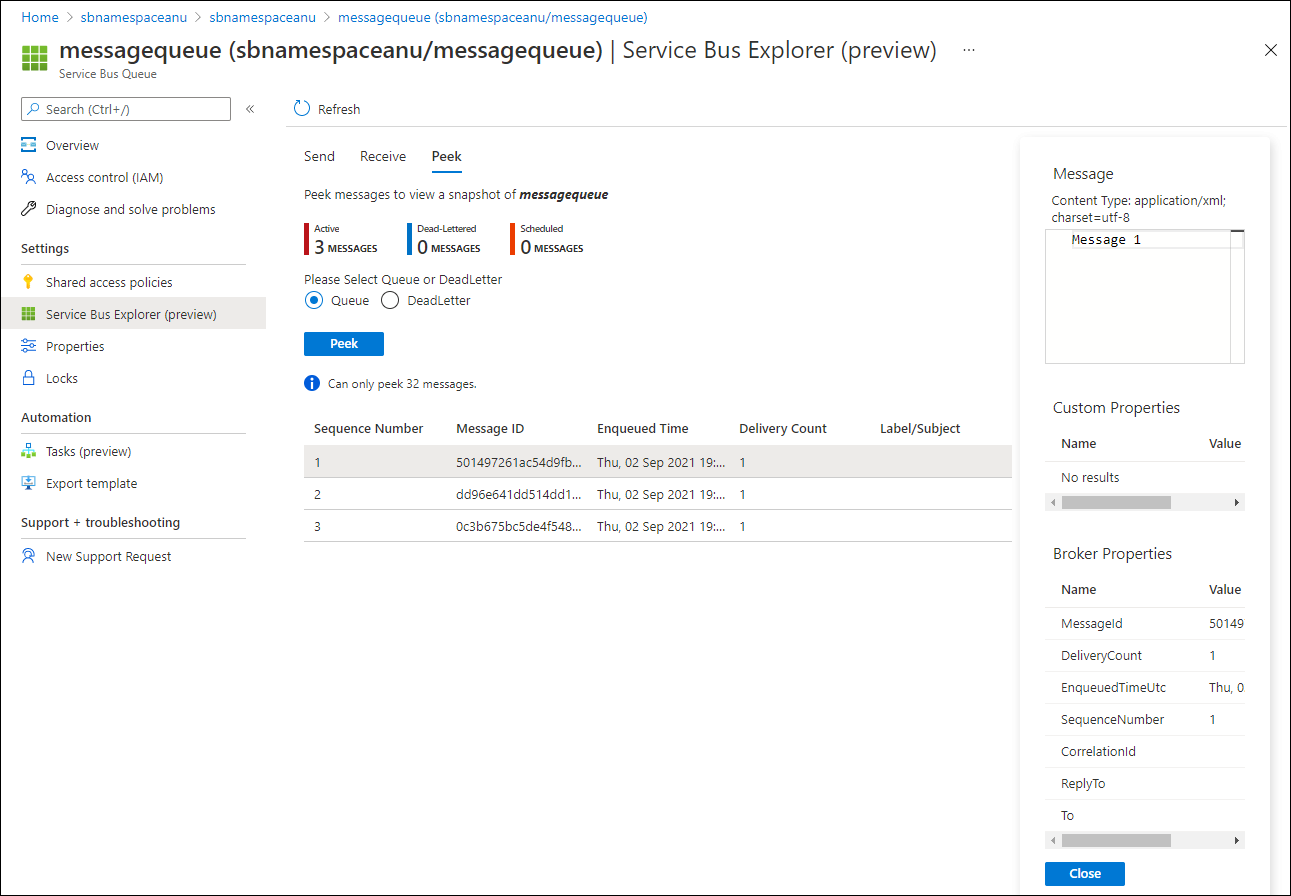1291x896 pixels.
Task: Click CorrelationId row in Broker Properties
Action: [1145, 751]
